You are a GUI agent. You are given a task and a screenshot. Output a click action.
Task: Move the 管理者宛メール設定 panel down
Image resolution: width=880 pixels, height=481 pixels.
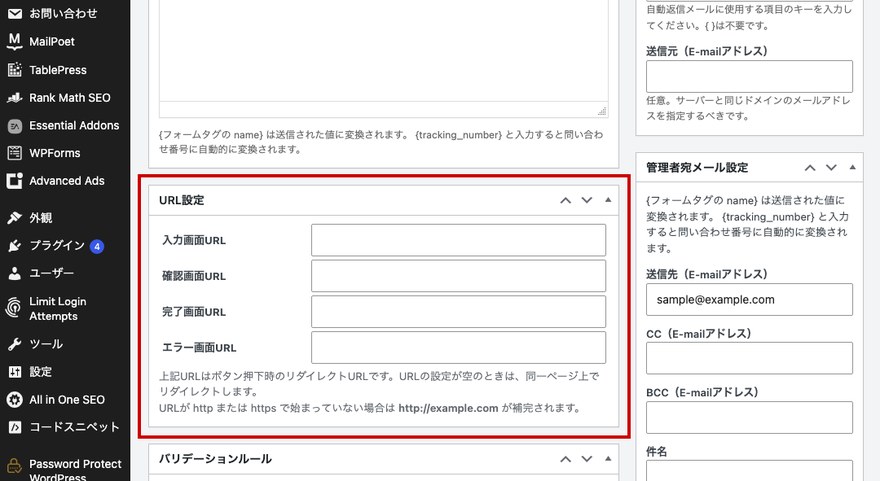tap(831, 168)
